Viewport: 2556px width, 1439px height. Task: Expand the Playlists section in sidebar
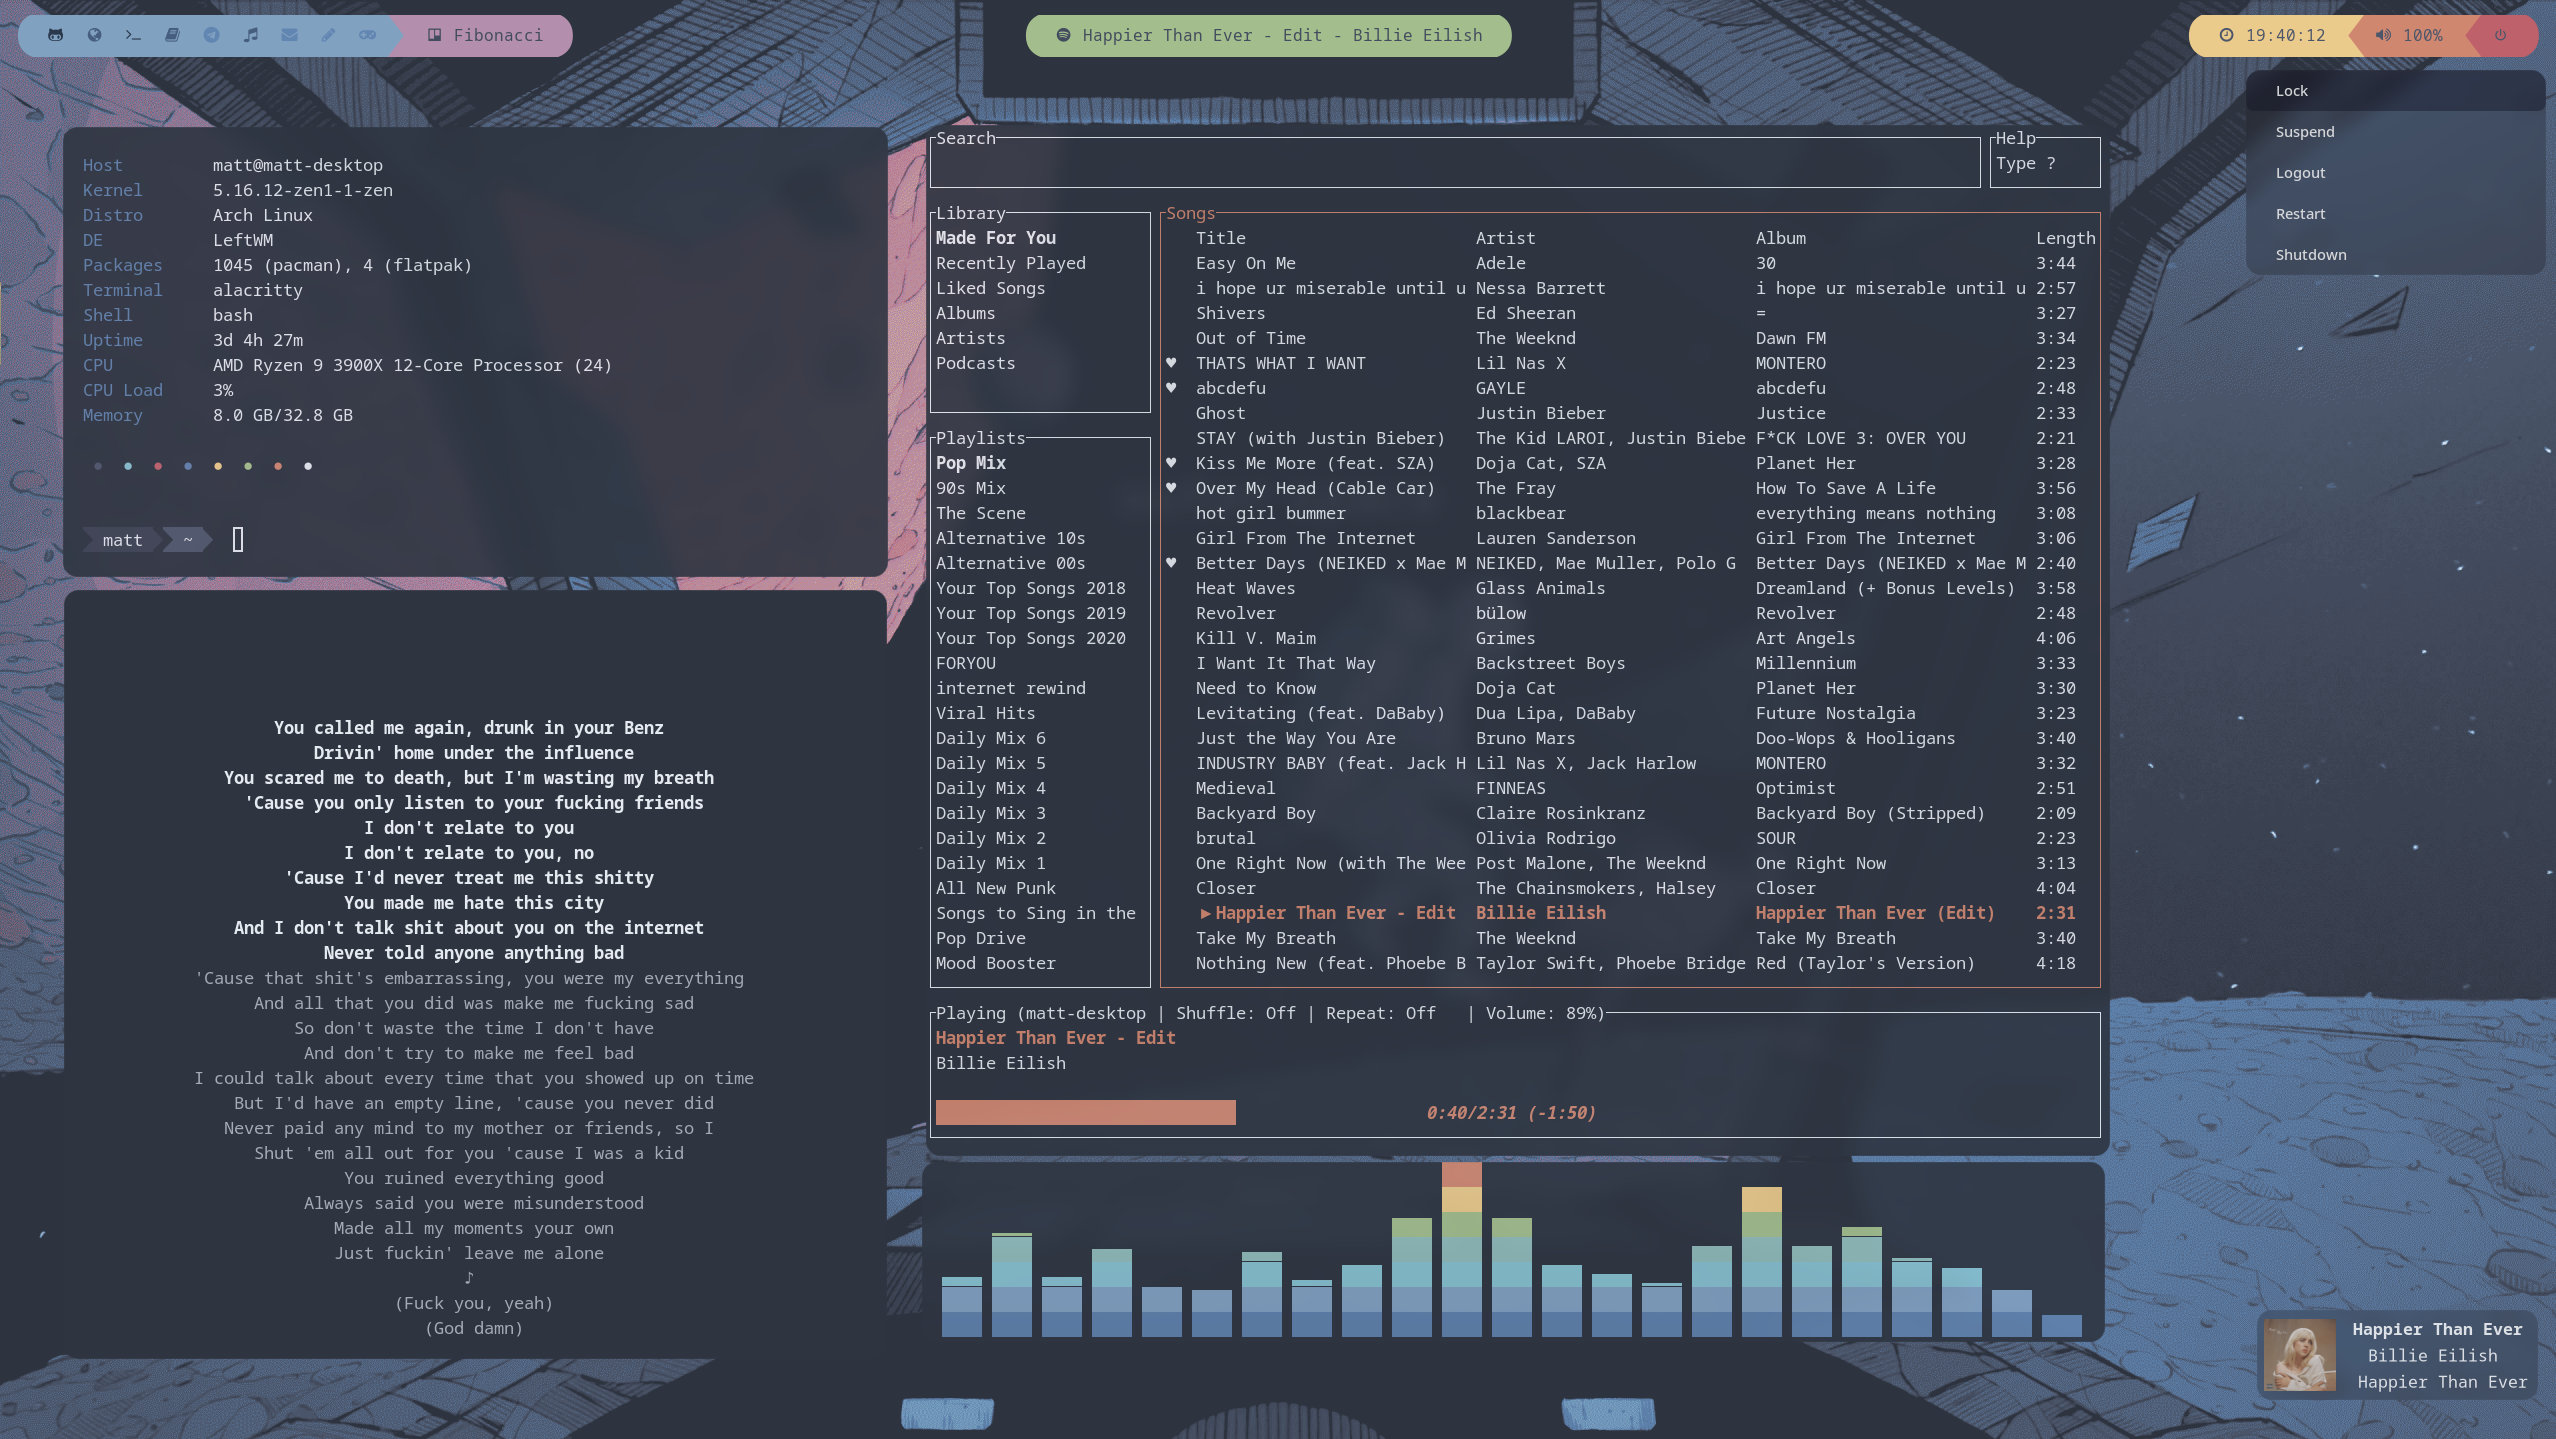click(980, 437)
